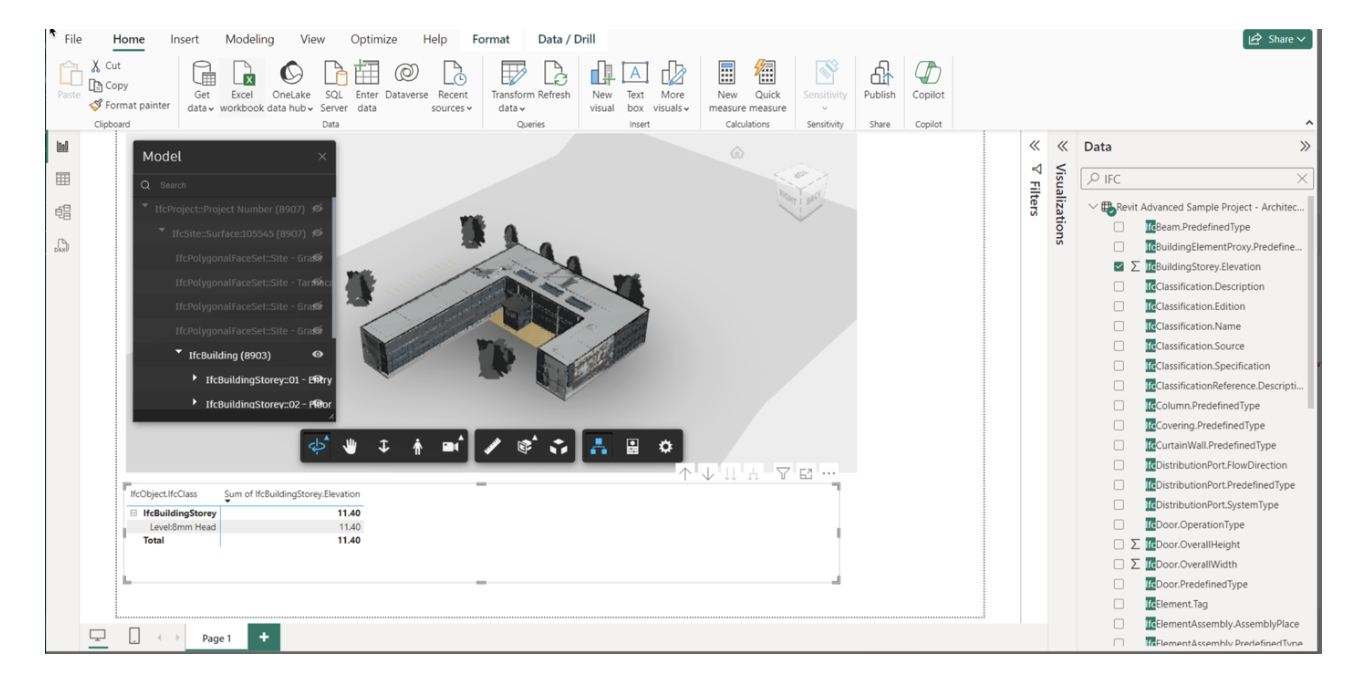Click the Cut command
The image size is (1352, 692).
tap(105, 66)
